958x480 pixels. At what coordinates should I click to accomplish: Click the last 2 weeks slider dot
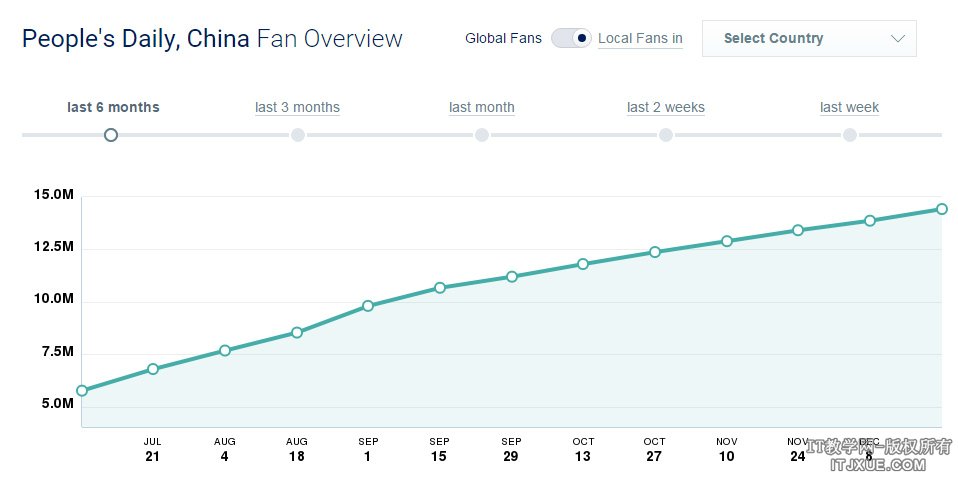pyautogui.click(x=665, y=135)
